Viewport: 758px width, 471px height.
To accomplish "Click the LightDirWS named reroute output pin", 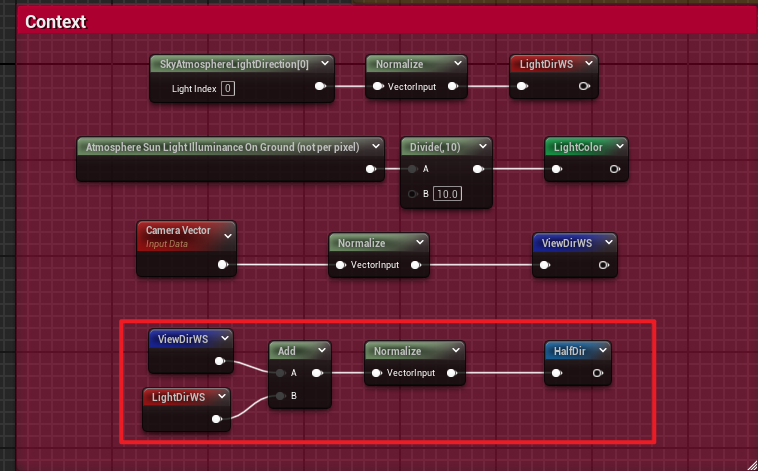I will tap(584, 87).
